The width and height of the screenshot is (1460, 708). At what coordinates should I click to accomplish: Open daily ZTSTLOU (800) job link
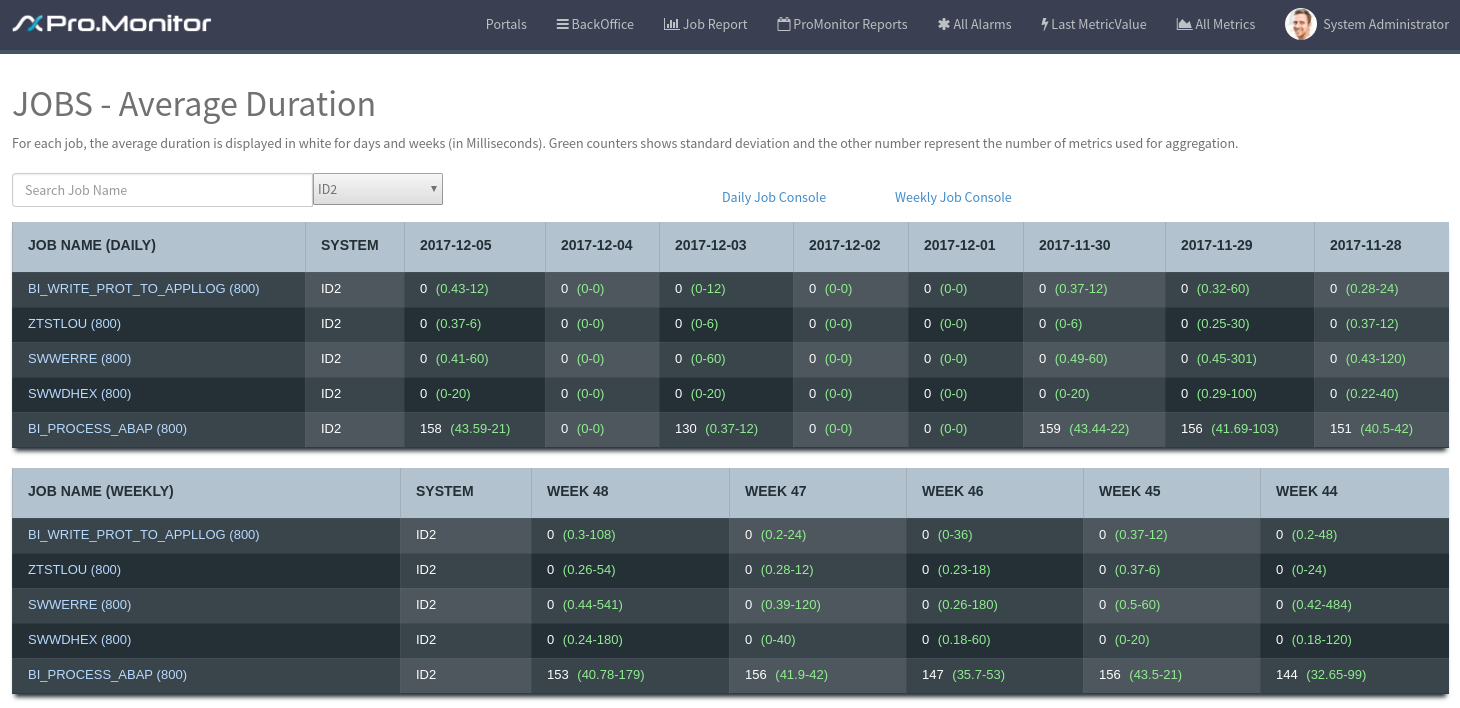coord(74,324)
